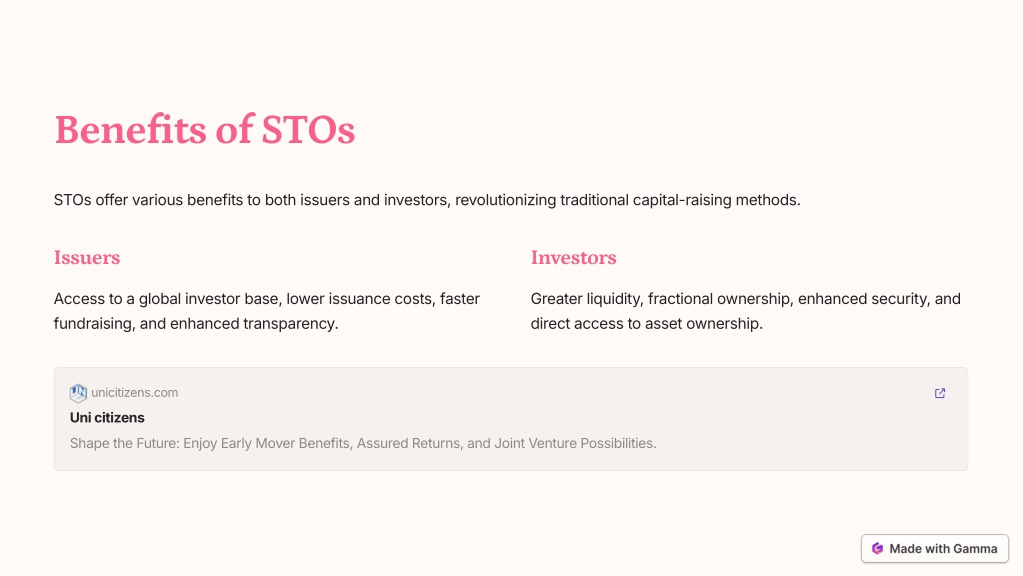Click the Uni citizens card title

[107, 417]
